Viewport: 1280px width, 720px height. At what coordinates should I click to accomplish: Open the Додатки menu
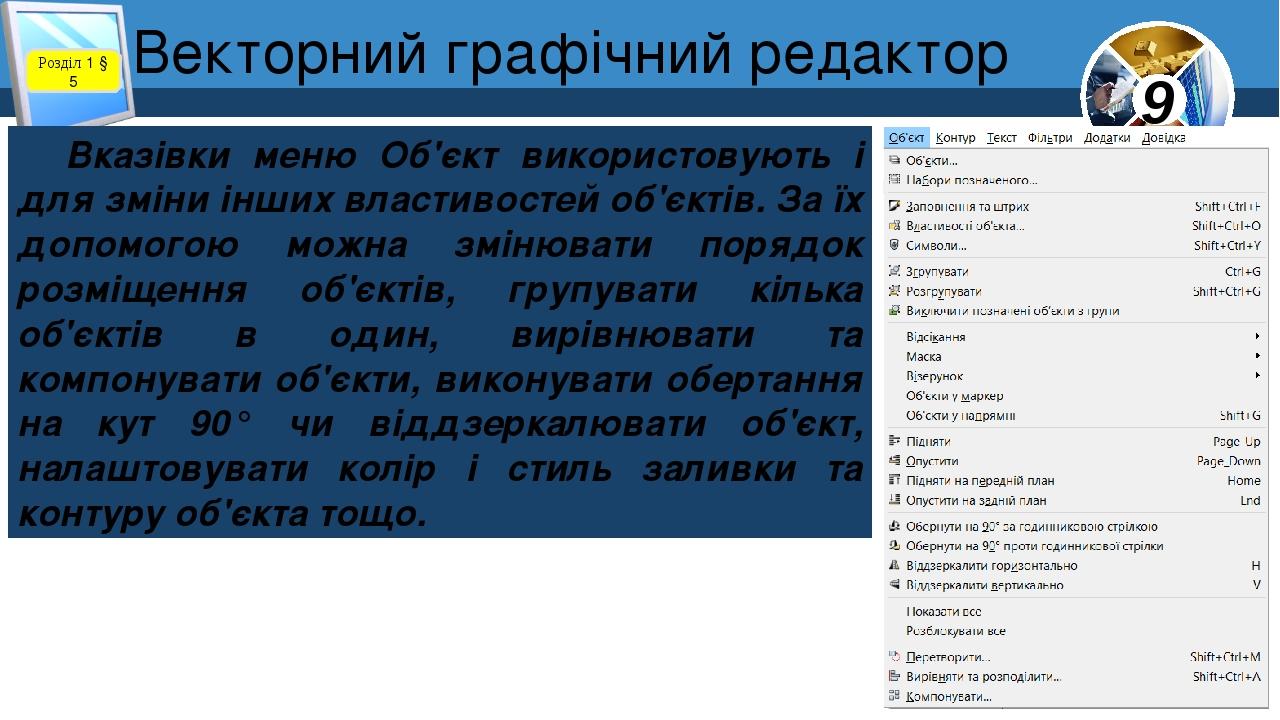pyautogui.click(x=1107, y=138)
